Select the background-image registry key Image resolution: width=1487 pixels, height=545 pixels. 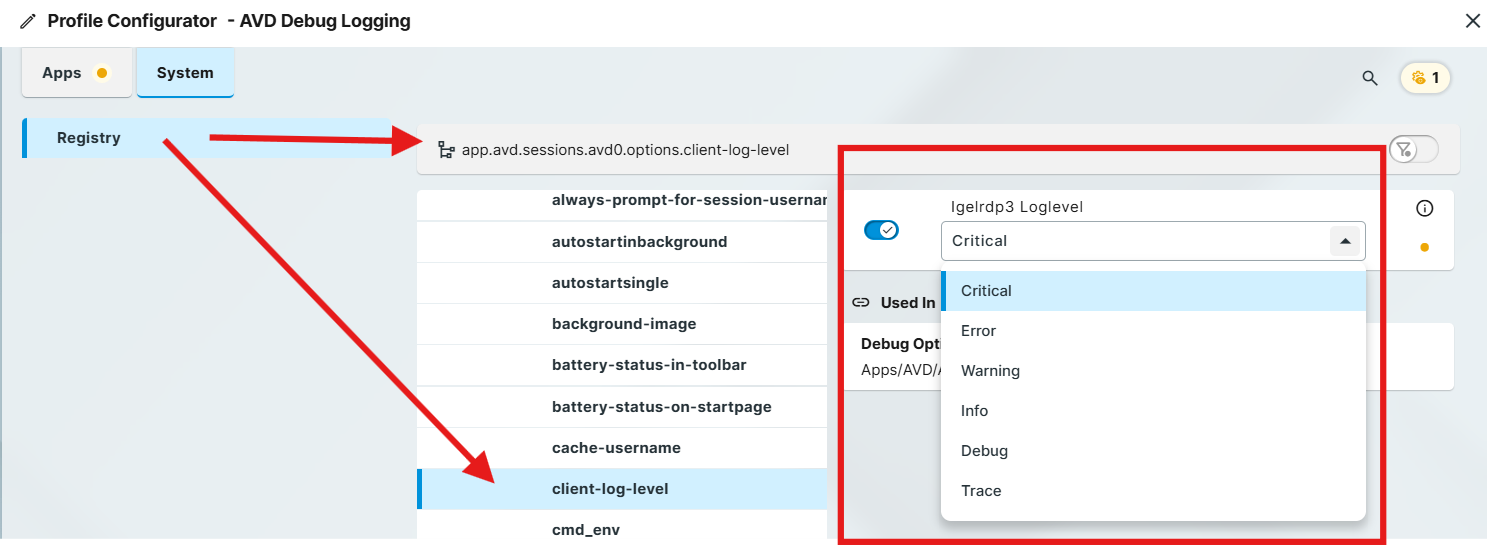(624, 324)
